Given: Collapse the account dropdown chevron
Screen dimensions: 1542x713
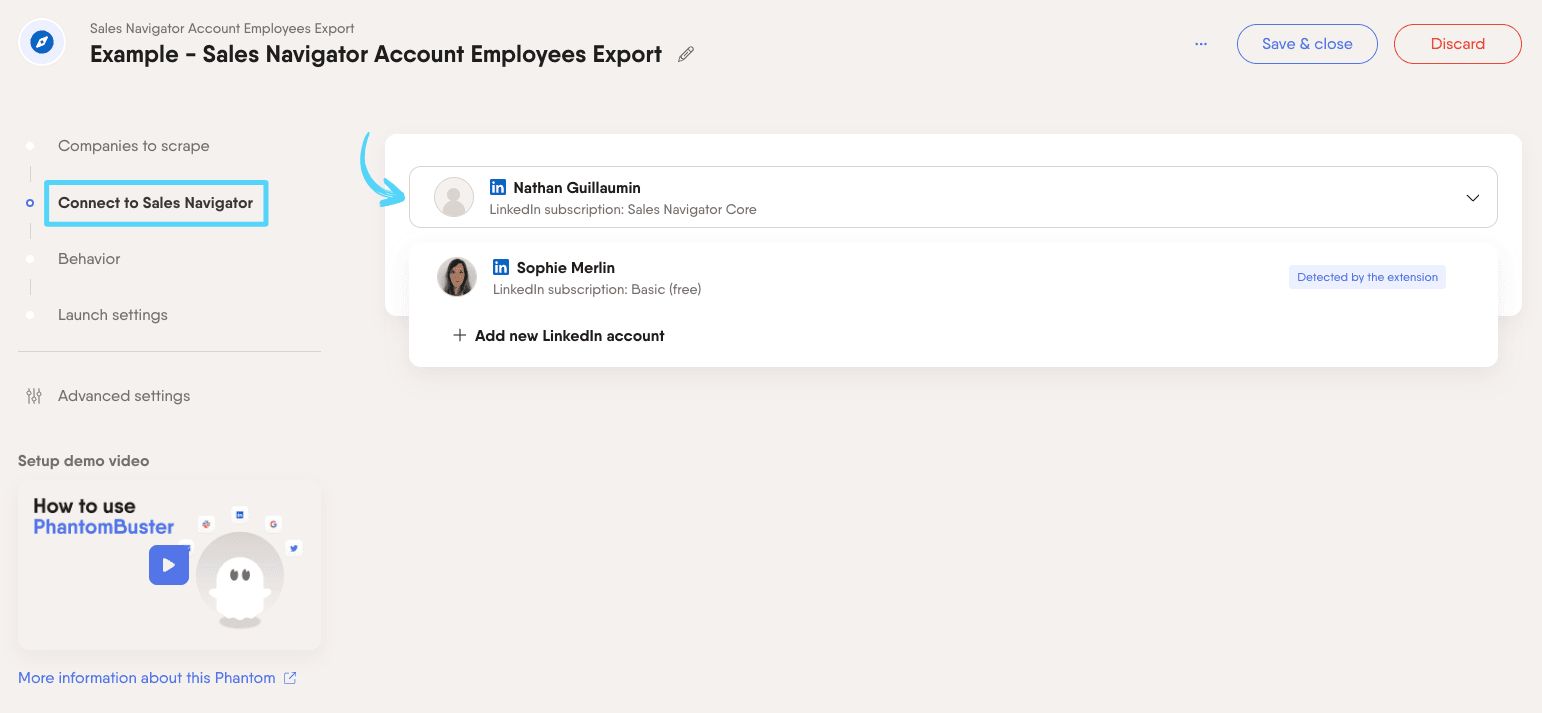Looking at the screenshot, I should tap(1472, 198).
